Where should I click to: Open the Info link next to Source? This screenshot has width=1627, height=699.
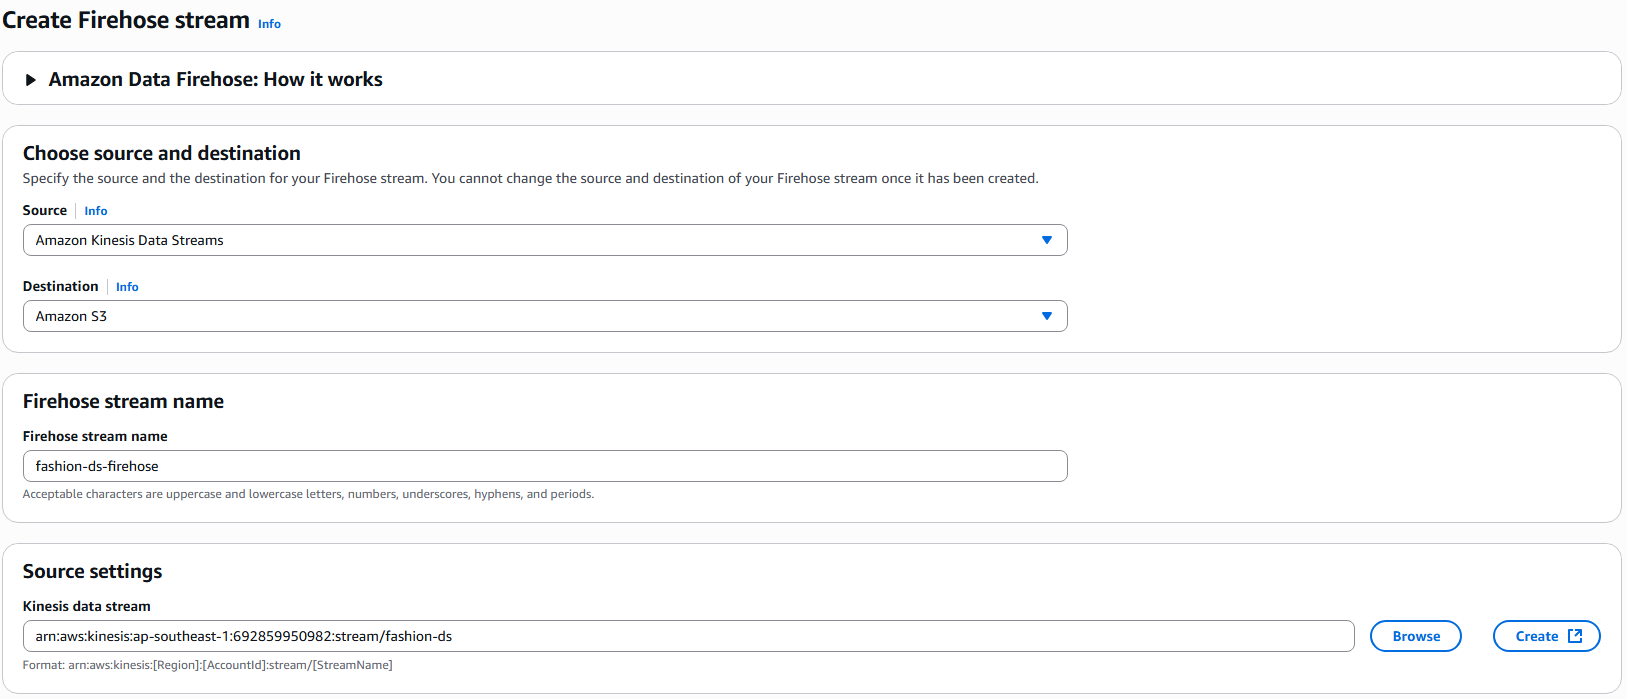96,211
